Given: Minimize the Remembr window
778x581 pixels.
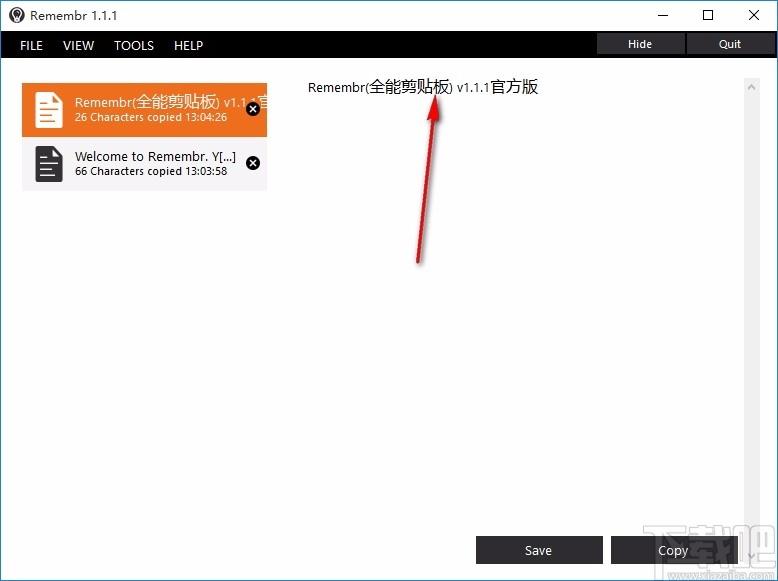Looking at the screenshot, I should click(663, 15).
